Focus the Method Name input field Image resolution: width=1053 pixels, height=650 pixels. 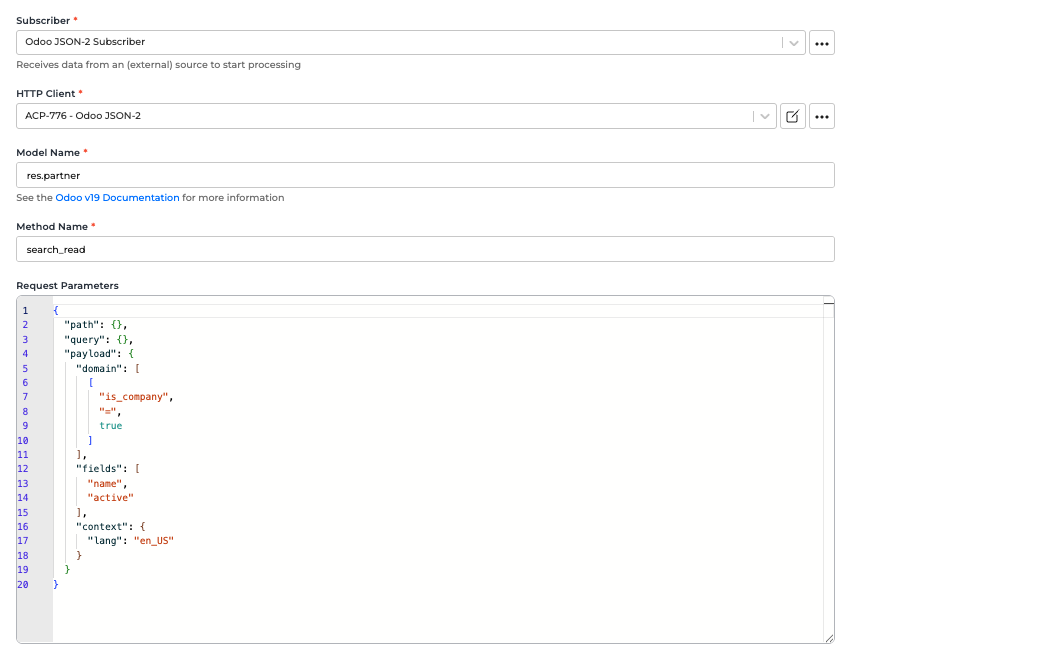coord(425,249)
